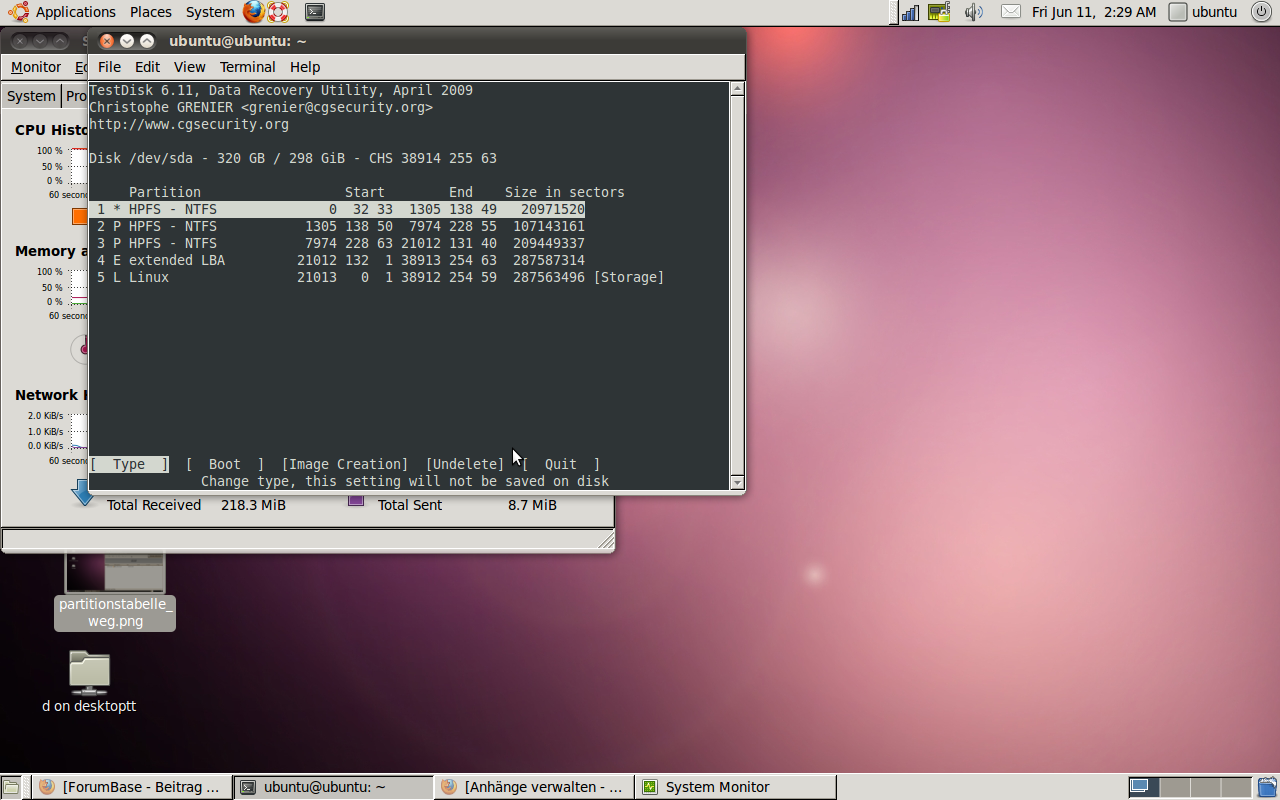Click the volume speaker icon

973,12
